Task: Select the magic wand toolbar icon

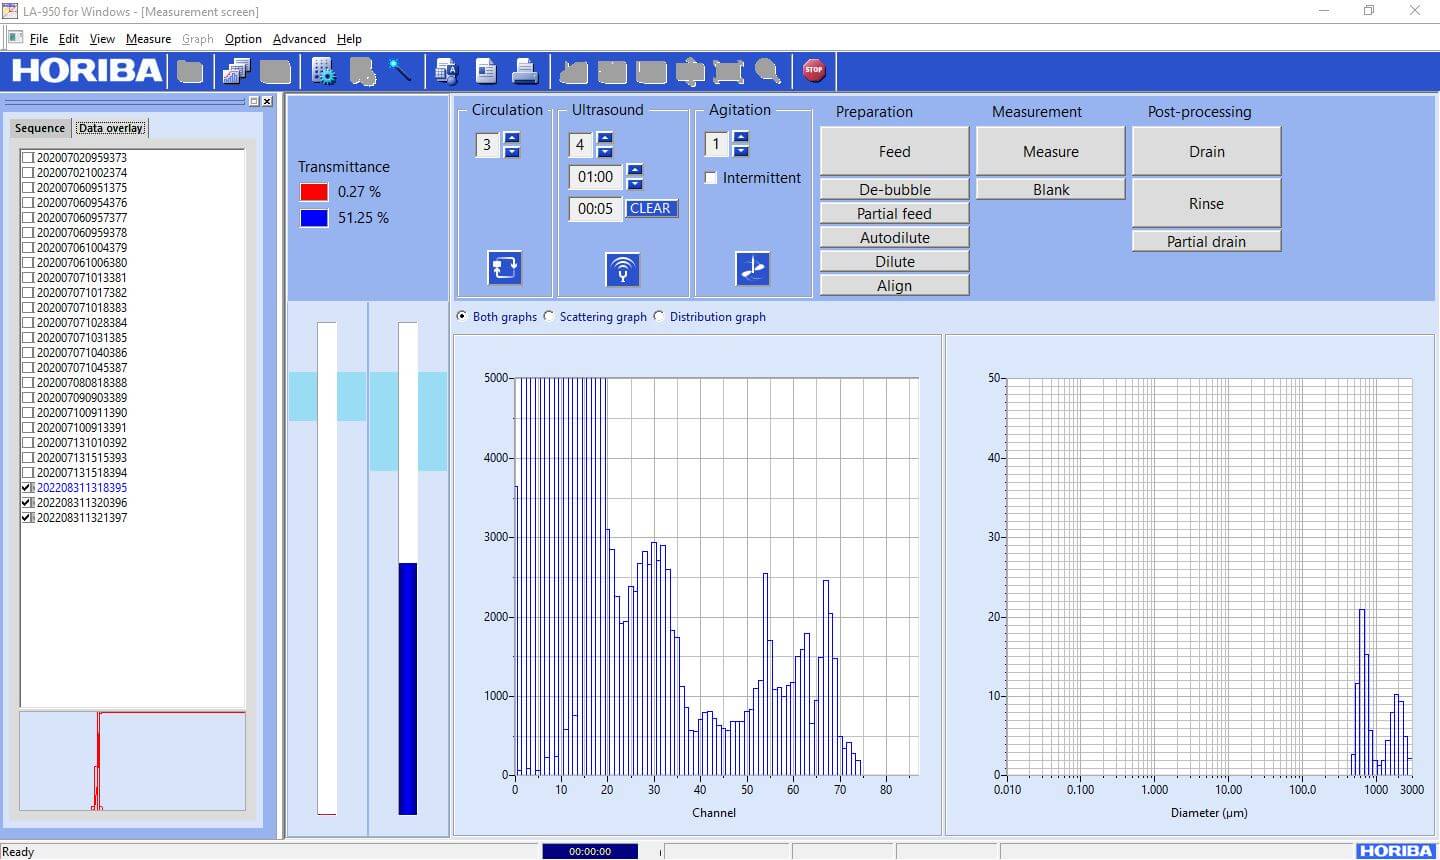Action: (399, 70)
